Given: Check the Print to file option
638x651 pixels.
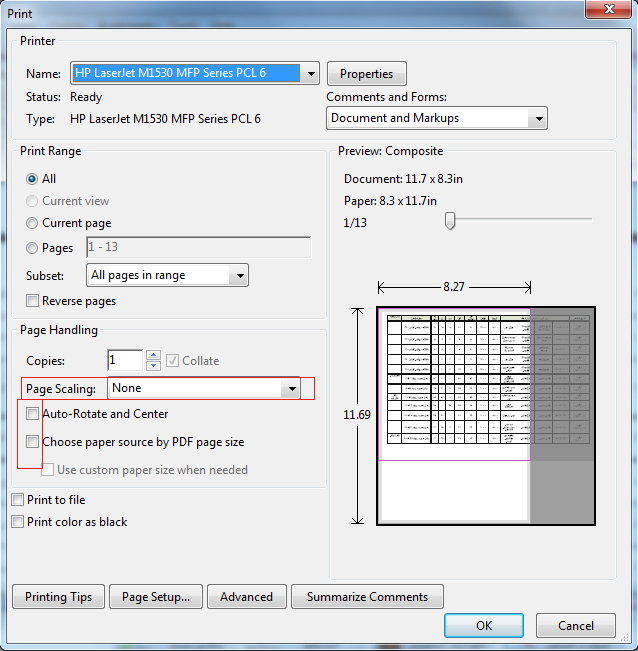Looking at the screenshot, I should pyautogui.click(x=17, y=500).
